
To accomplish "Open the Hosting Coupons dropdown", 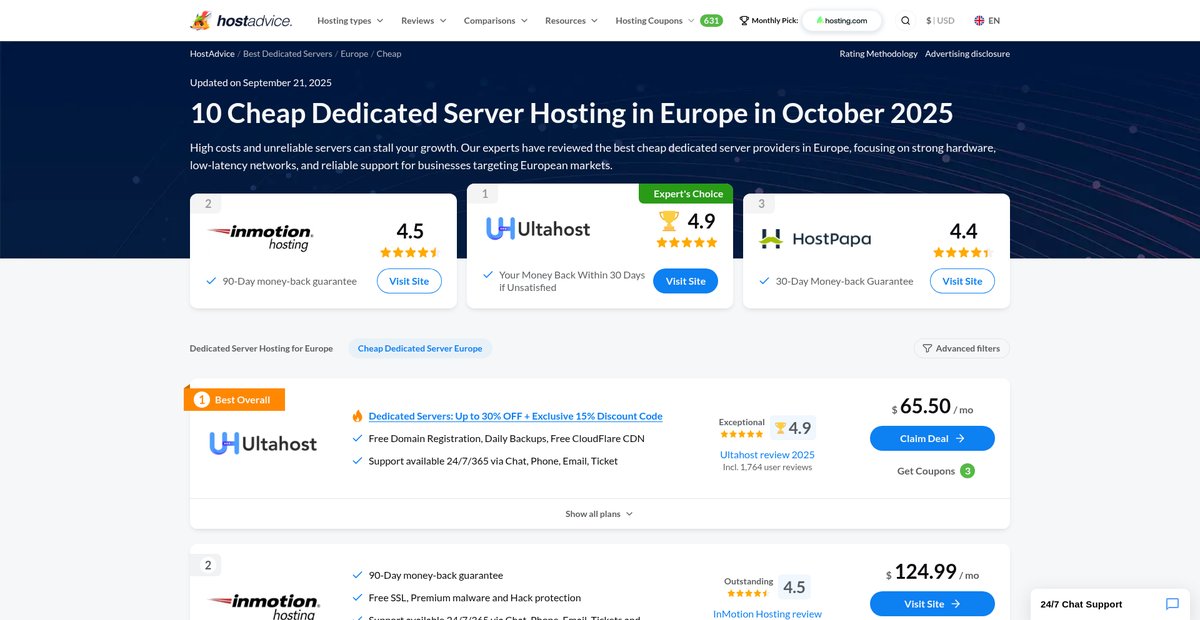I will (x=655, y=20).
